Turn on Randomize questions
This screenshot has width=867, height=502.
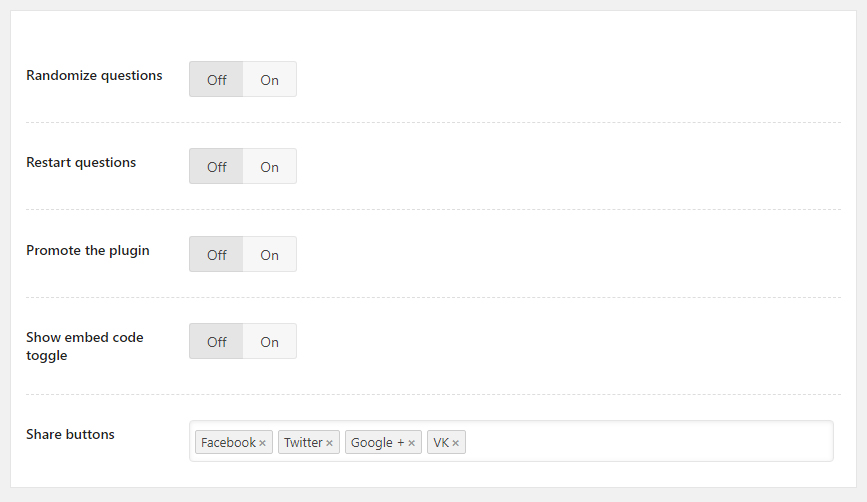click(270, 80)
